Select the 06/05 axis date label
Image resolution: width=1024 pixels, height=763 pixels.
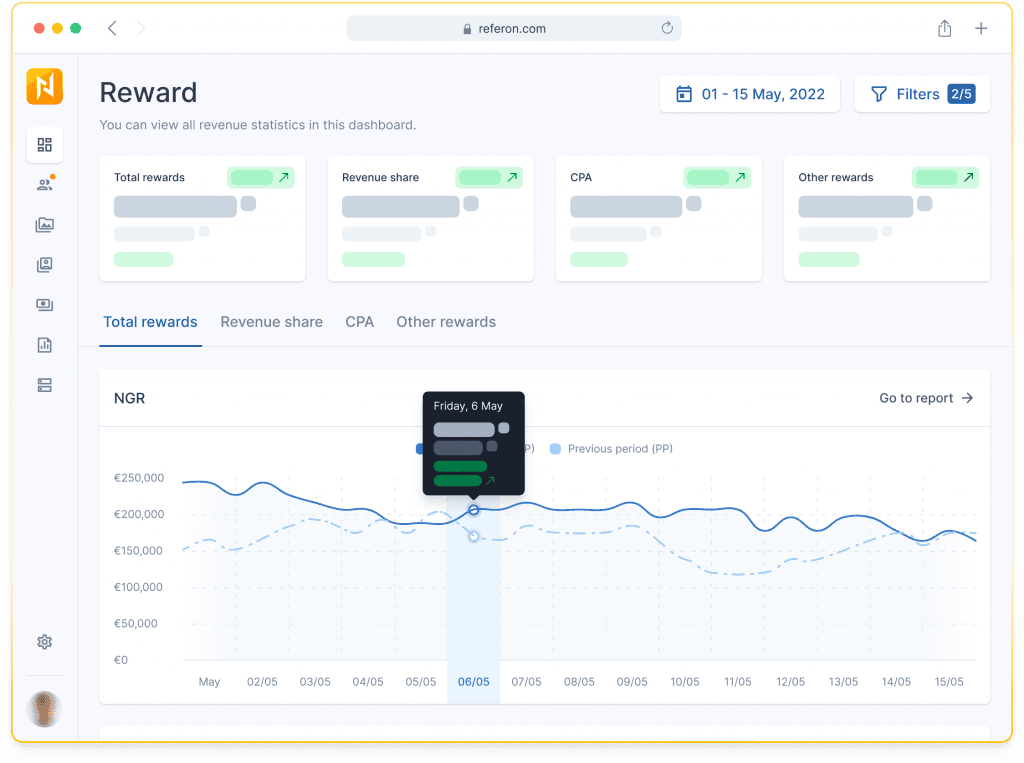[x=473, y=681]
